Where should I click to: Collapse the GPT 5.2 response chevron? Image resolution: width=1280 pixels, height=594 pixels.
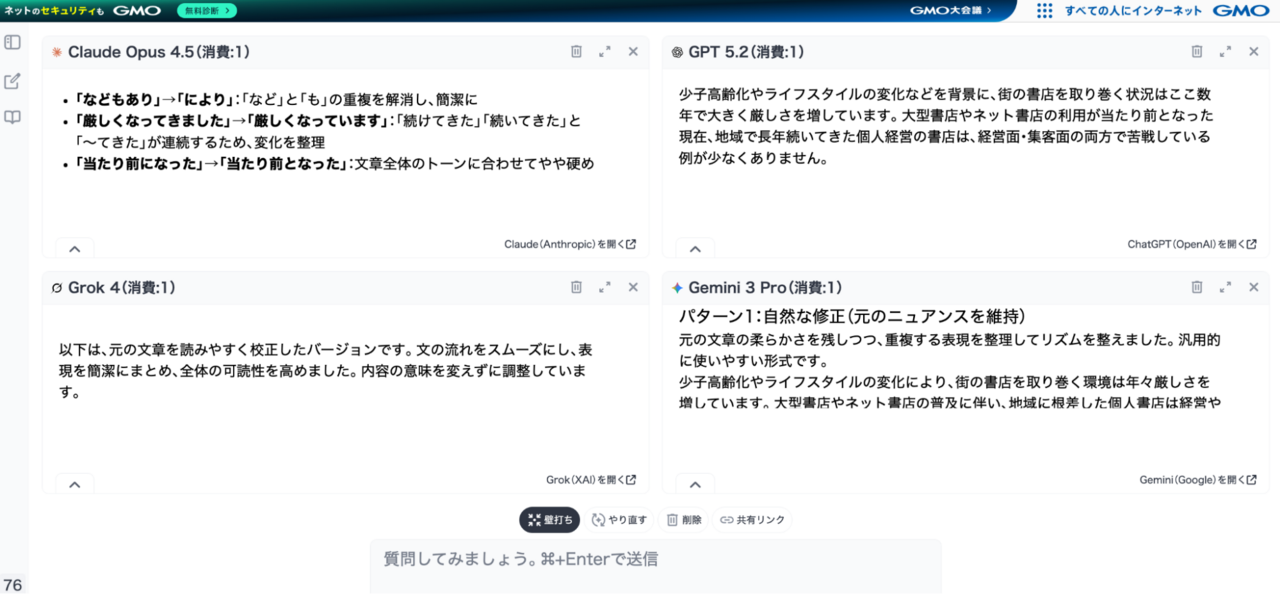pos(695,248)
